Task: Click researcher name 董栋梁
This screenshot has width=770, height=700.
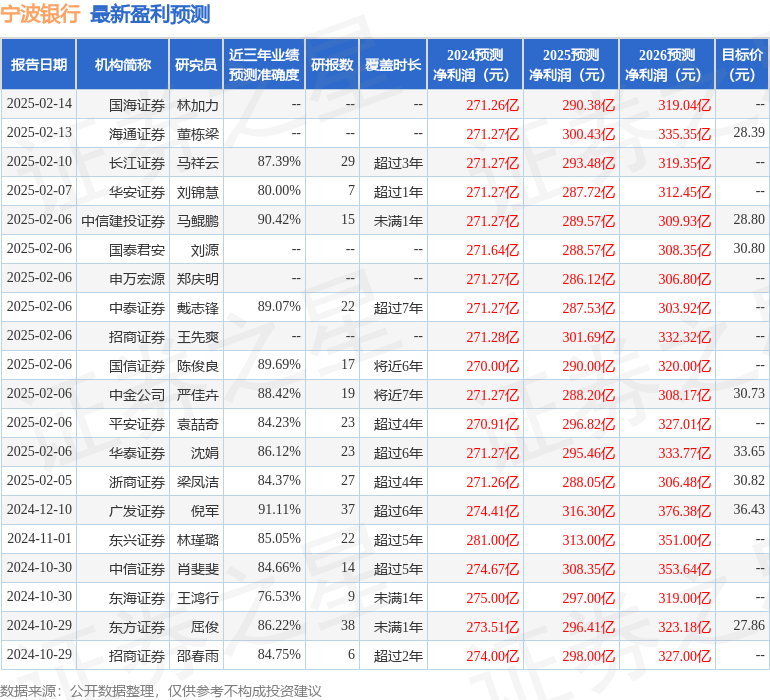Action: (x=197, y=134)
